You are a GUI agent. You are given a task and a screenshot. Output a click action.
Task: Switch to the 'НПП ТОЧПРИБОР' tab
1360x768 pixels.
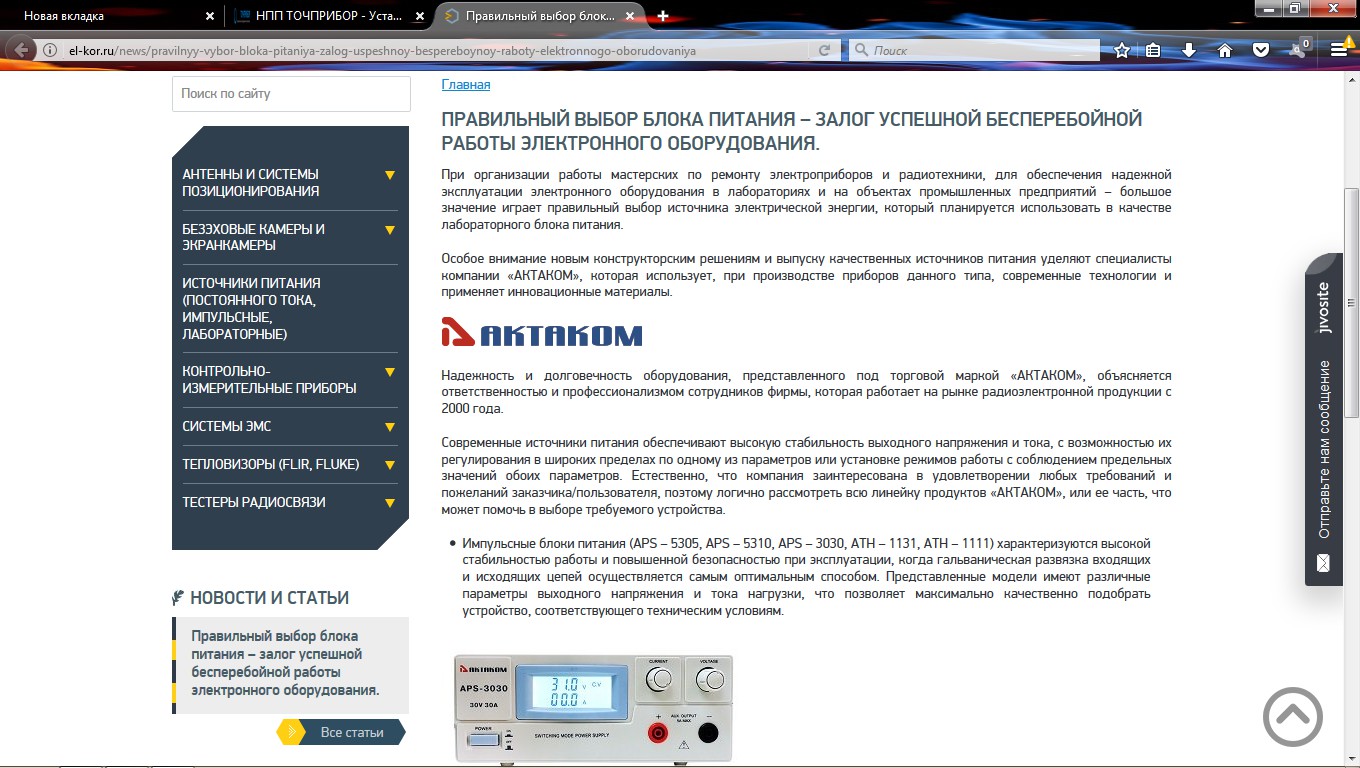[330, 16]
